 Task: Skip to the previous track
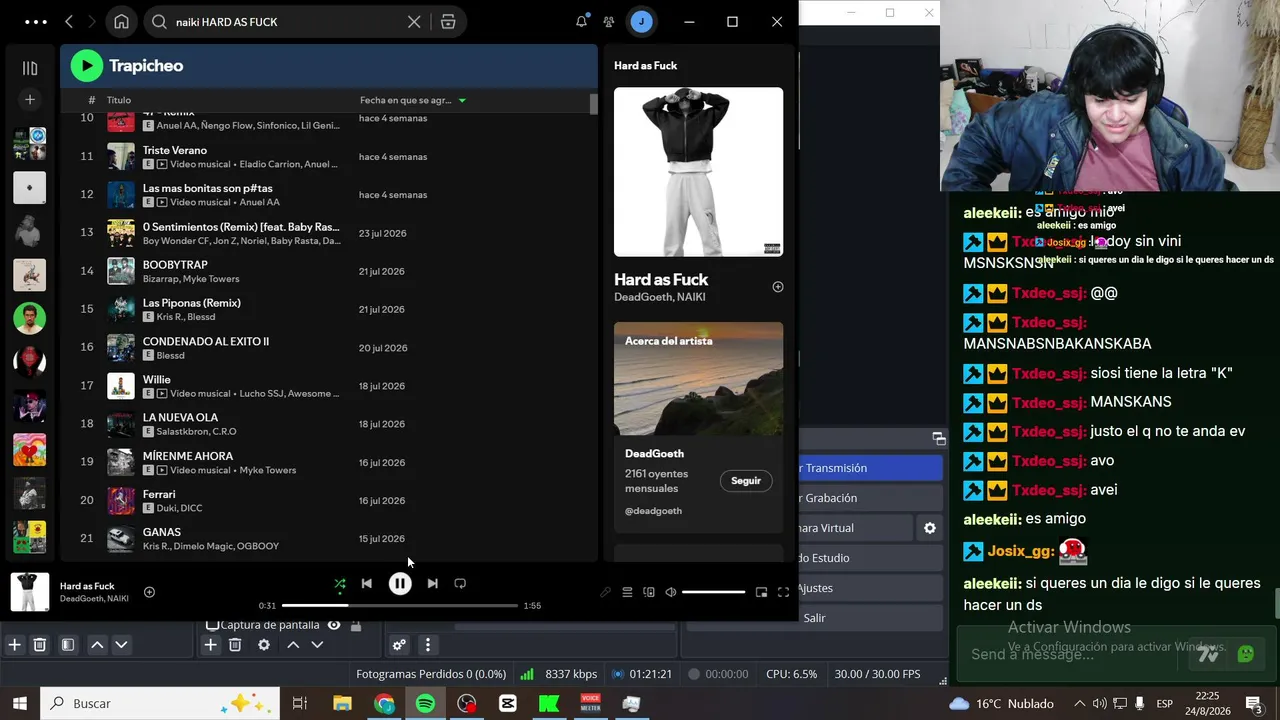[x=367, y=584]
